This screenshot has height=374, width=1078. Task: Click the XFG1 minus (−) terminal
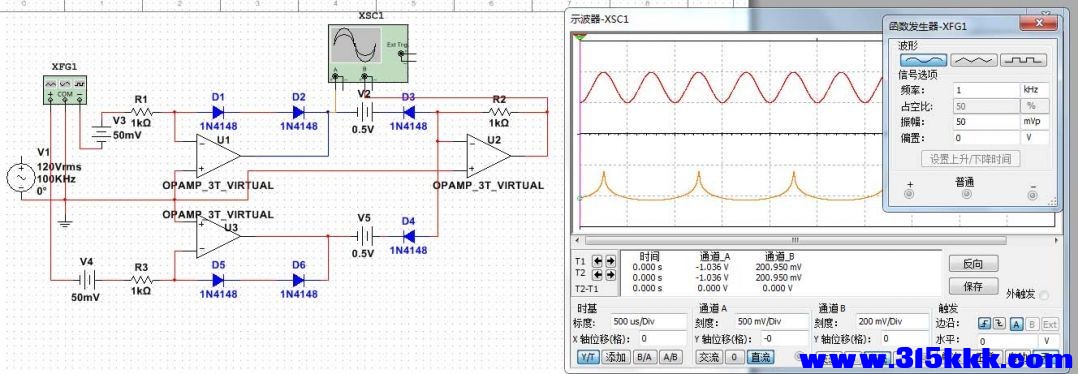1032,195
